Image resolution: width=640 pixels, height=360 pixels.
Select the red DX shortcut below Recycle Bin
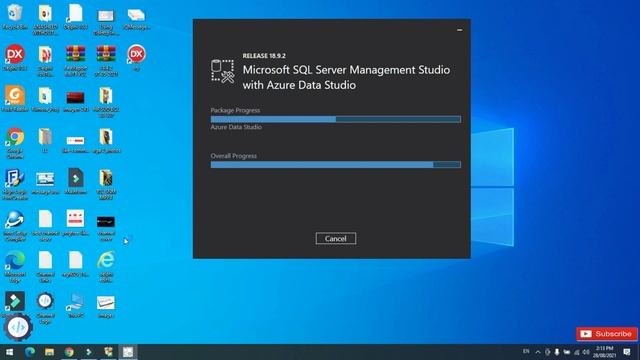tap(15, 58)
